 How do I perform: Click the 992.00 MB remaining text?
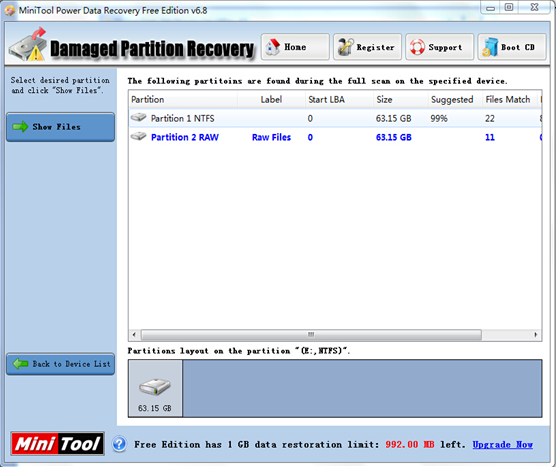[410, 444]
